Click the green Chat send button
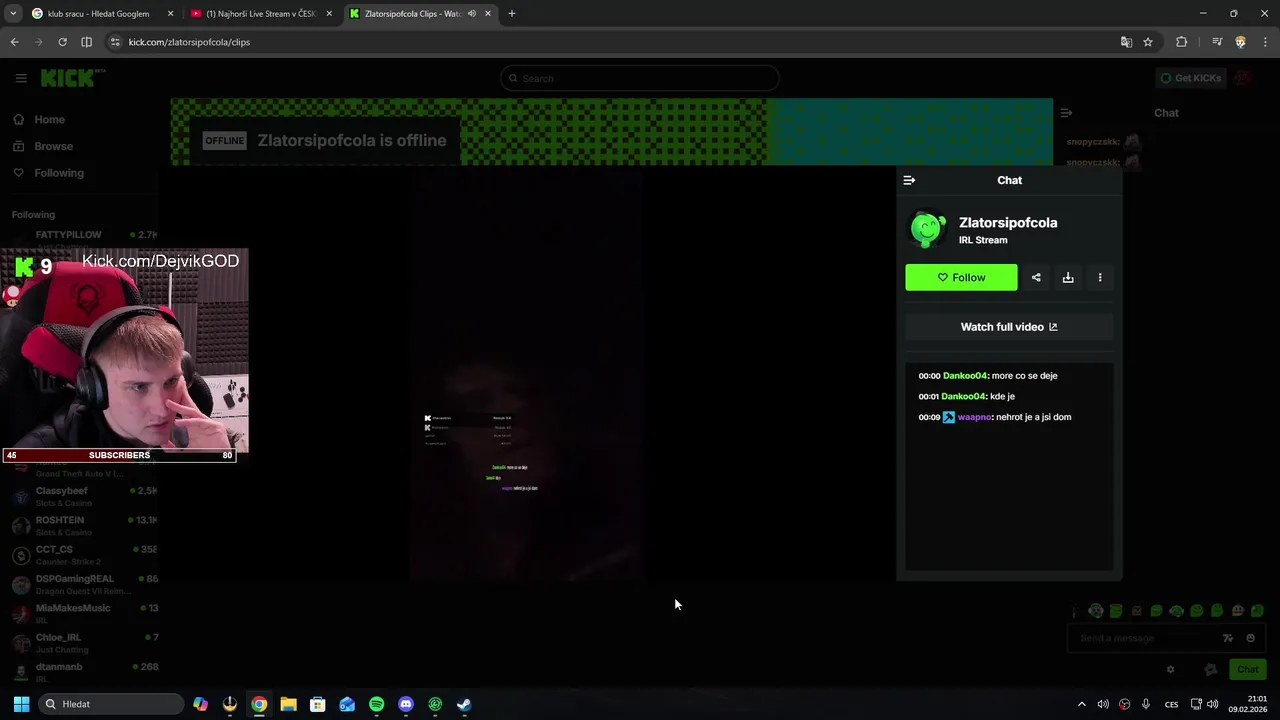1280x720 pixels. point(1248,670)
